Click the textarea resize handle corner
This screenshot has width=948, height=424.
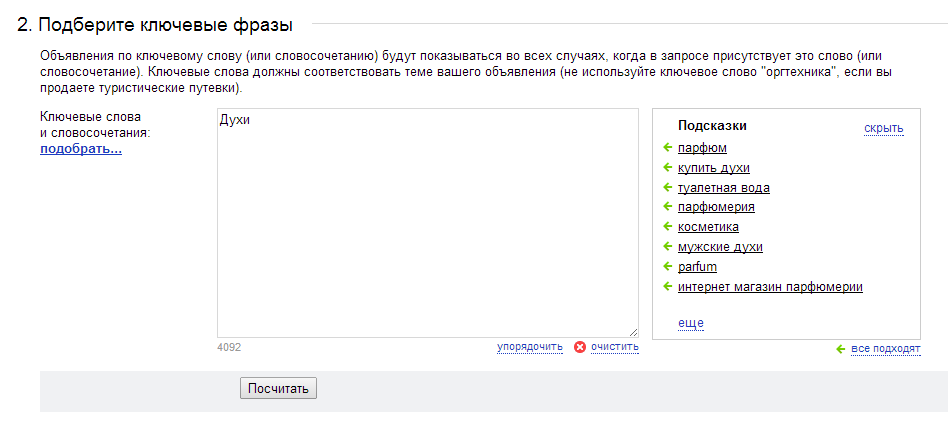(x=633, y=332)
